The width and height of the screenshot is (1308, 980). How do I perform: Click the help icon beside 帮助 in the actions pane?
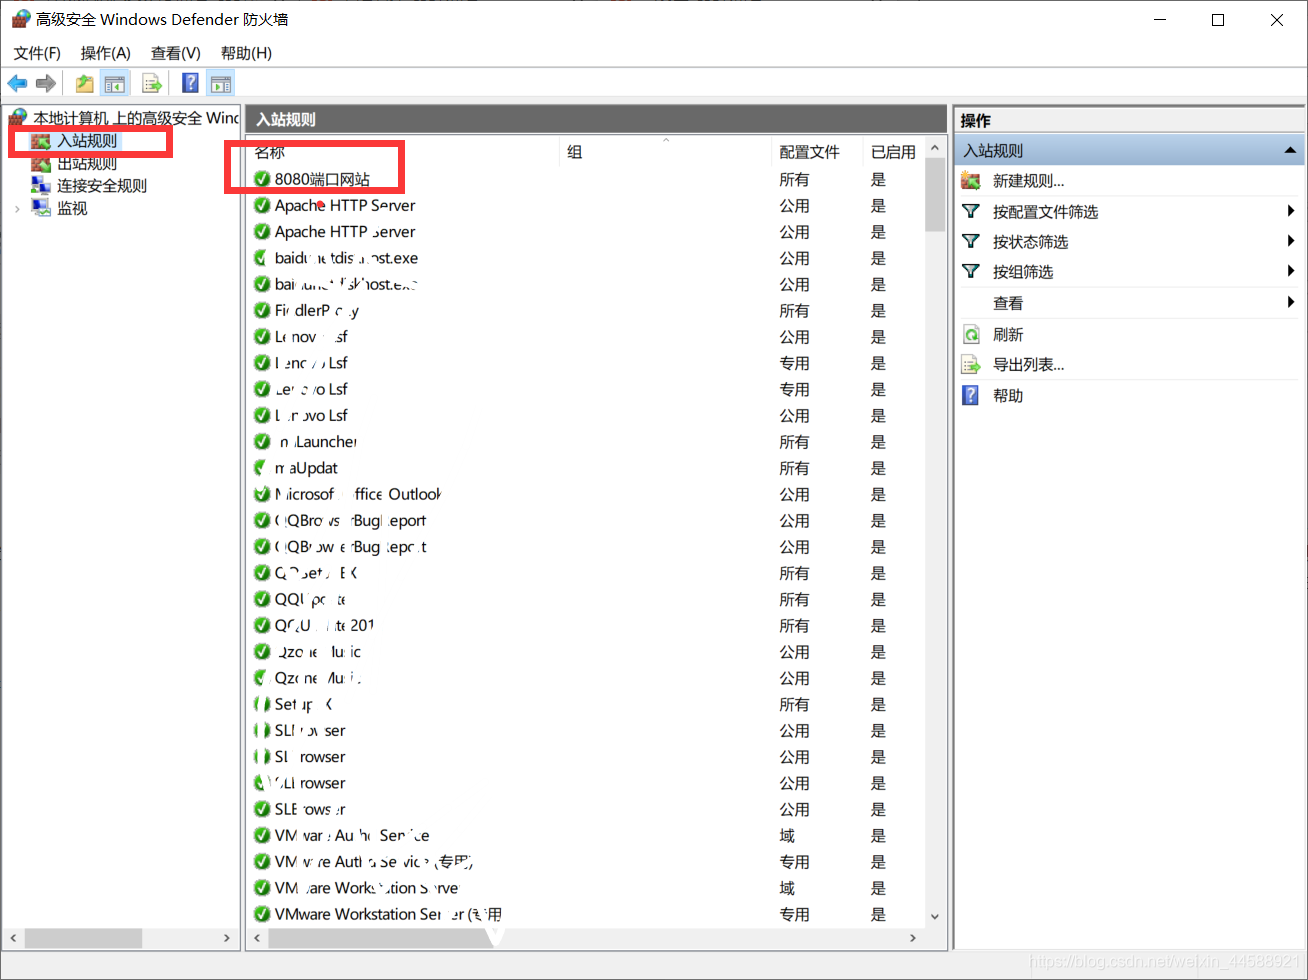[x=971, y=395]
